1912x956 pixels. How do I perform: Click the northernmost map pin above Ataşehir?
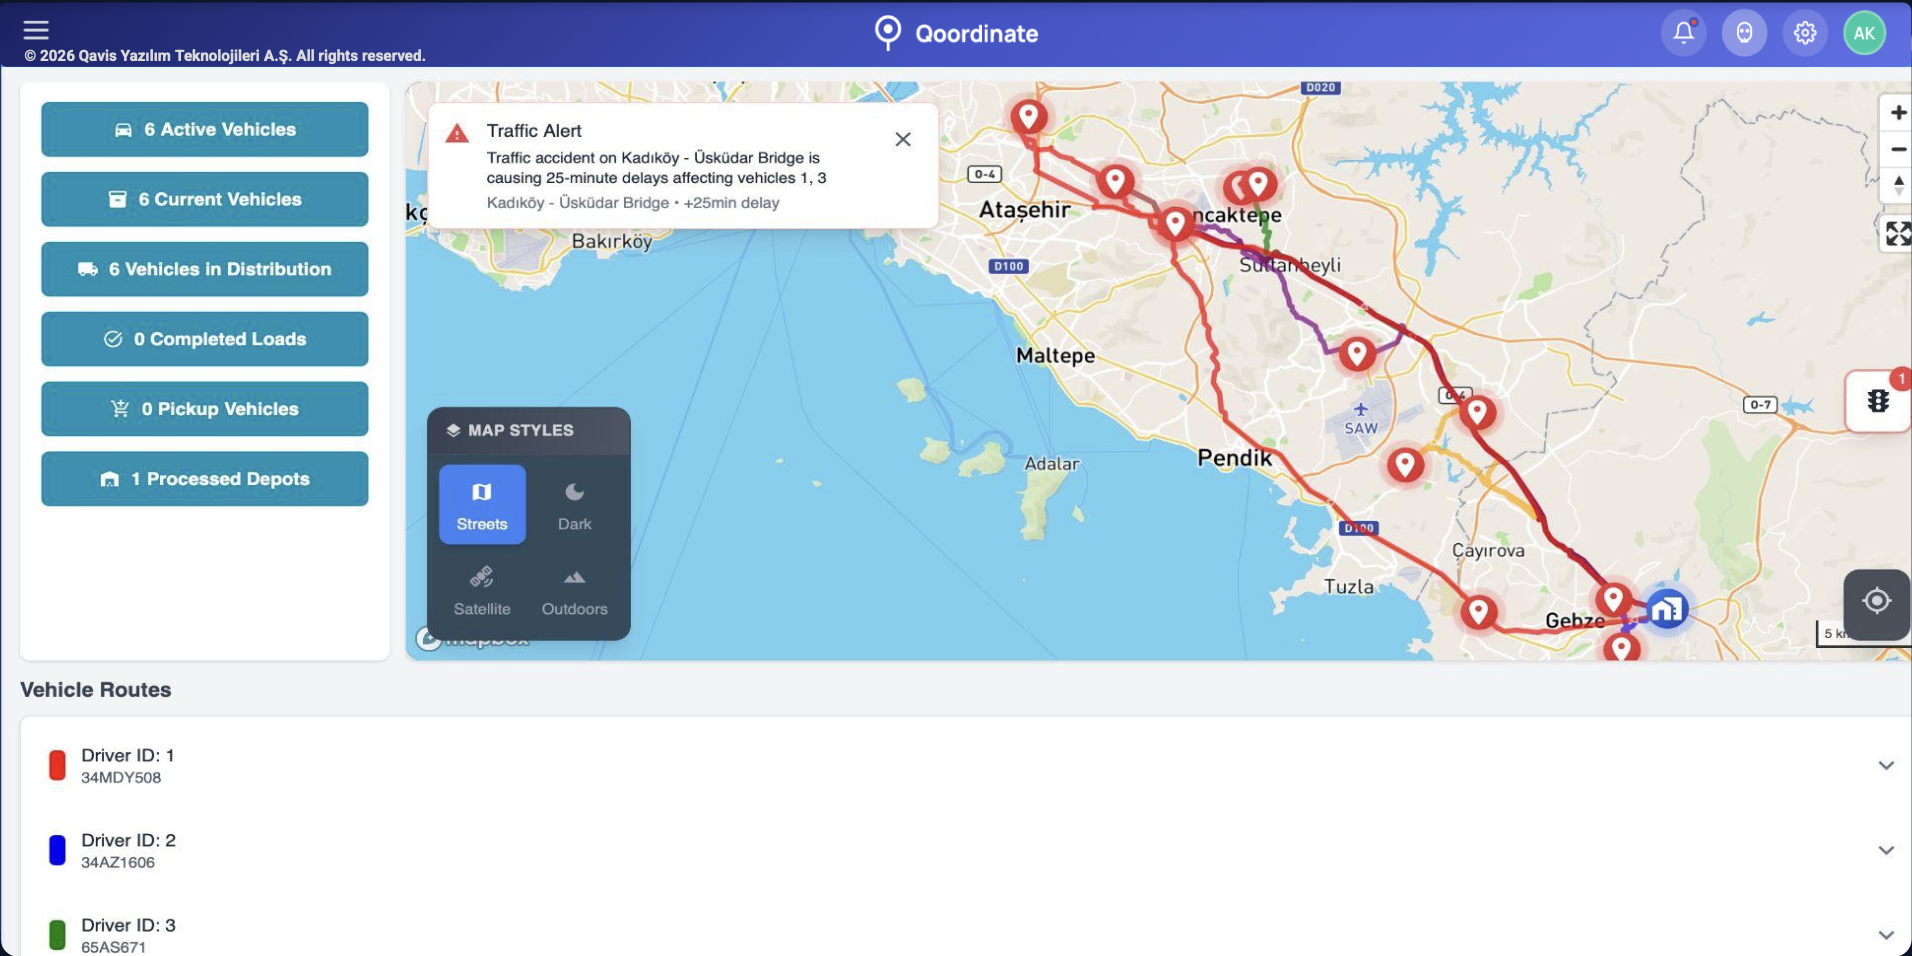tap(1028, 118)
